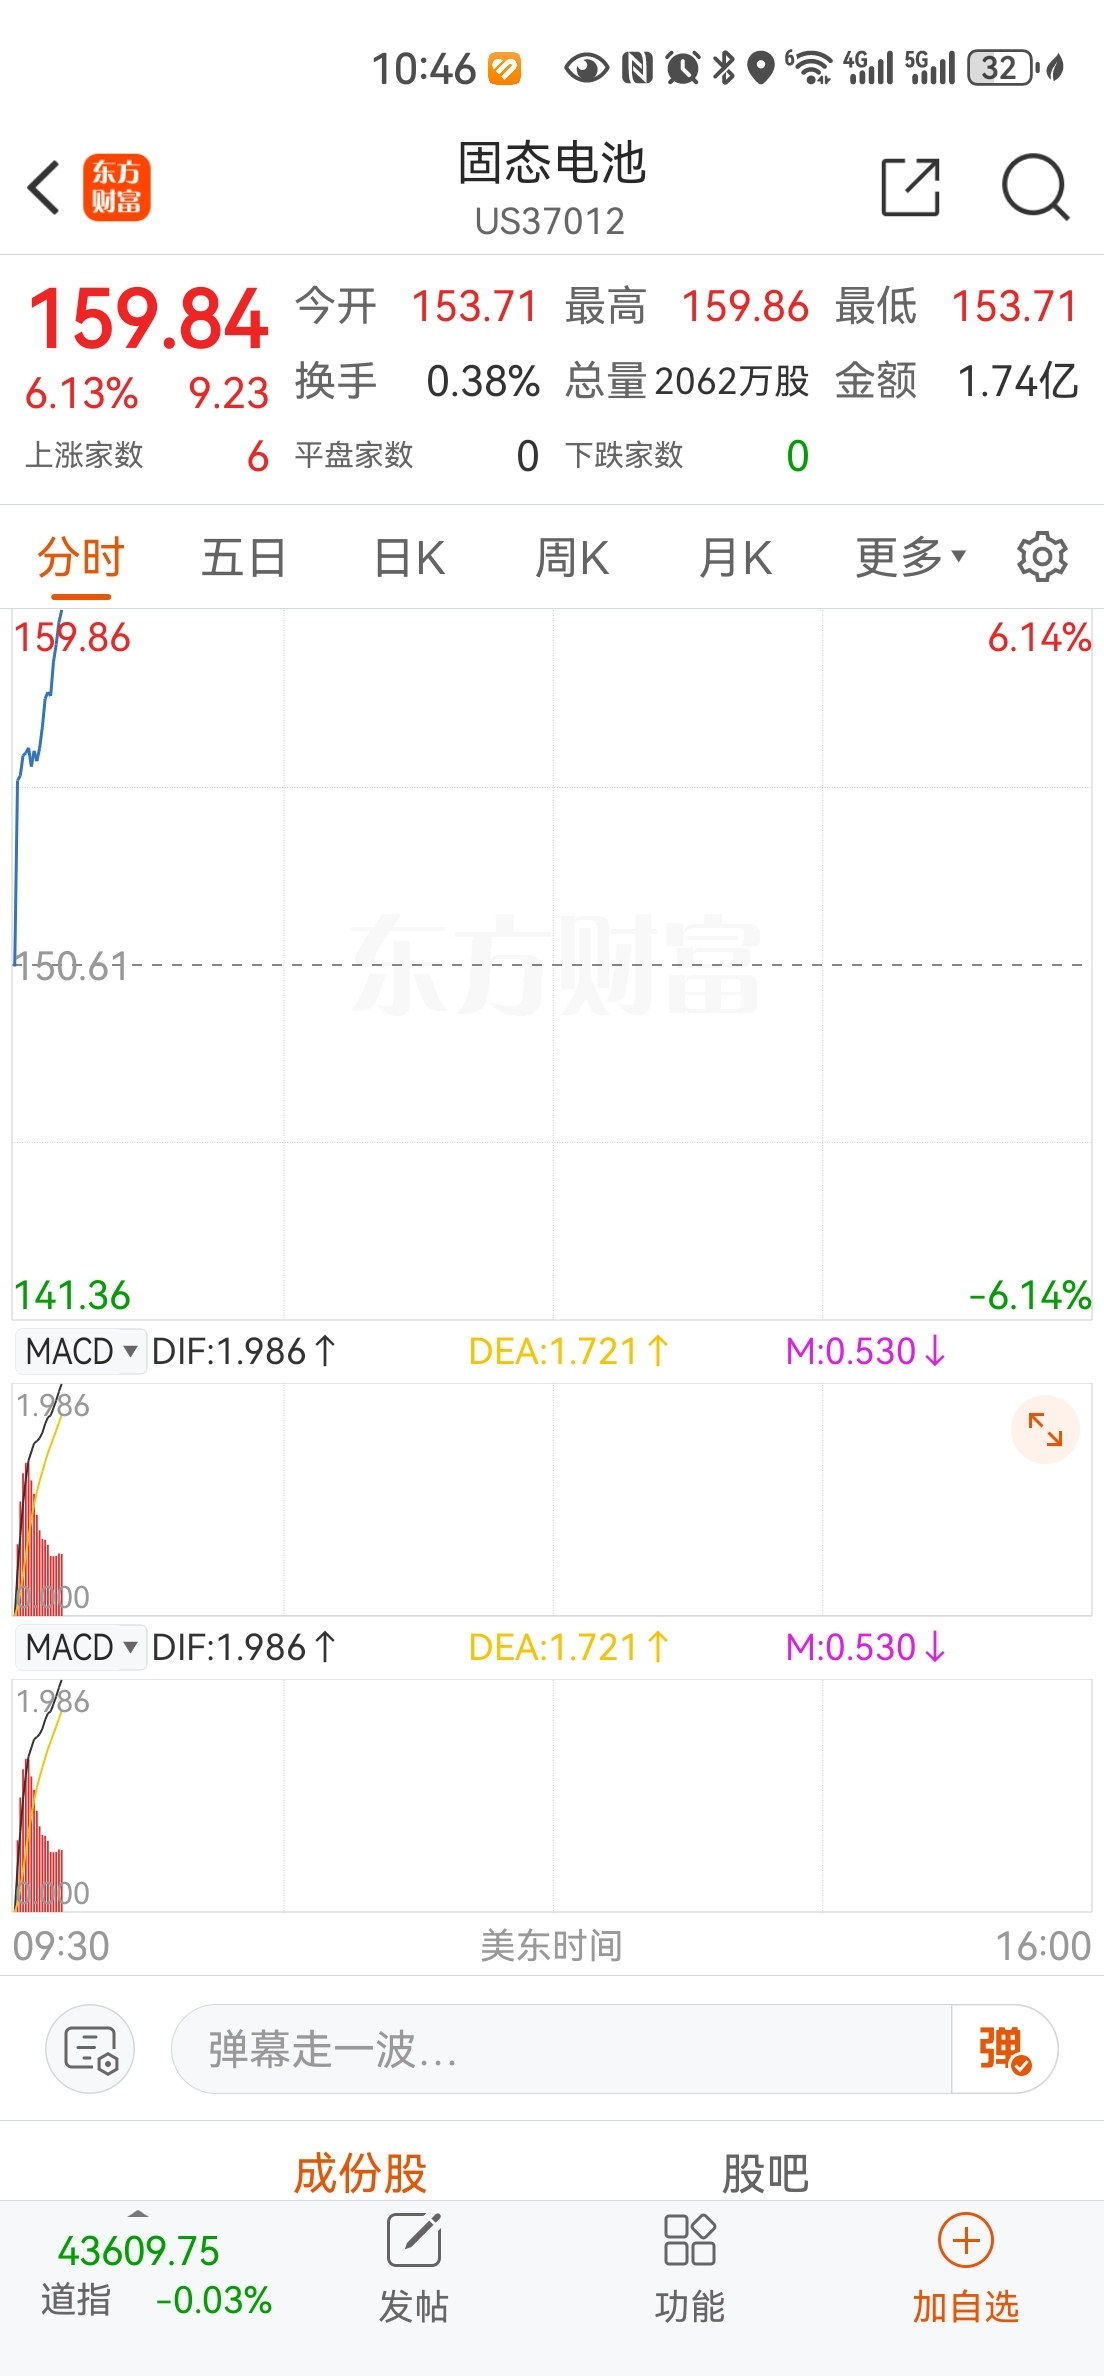Screen dimensions: 1104x2376
Task: Open the 成份股 constituents section
Action: coord(360,2172)
